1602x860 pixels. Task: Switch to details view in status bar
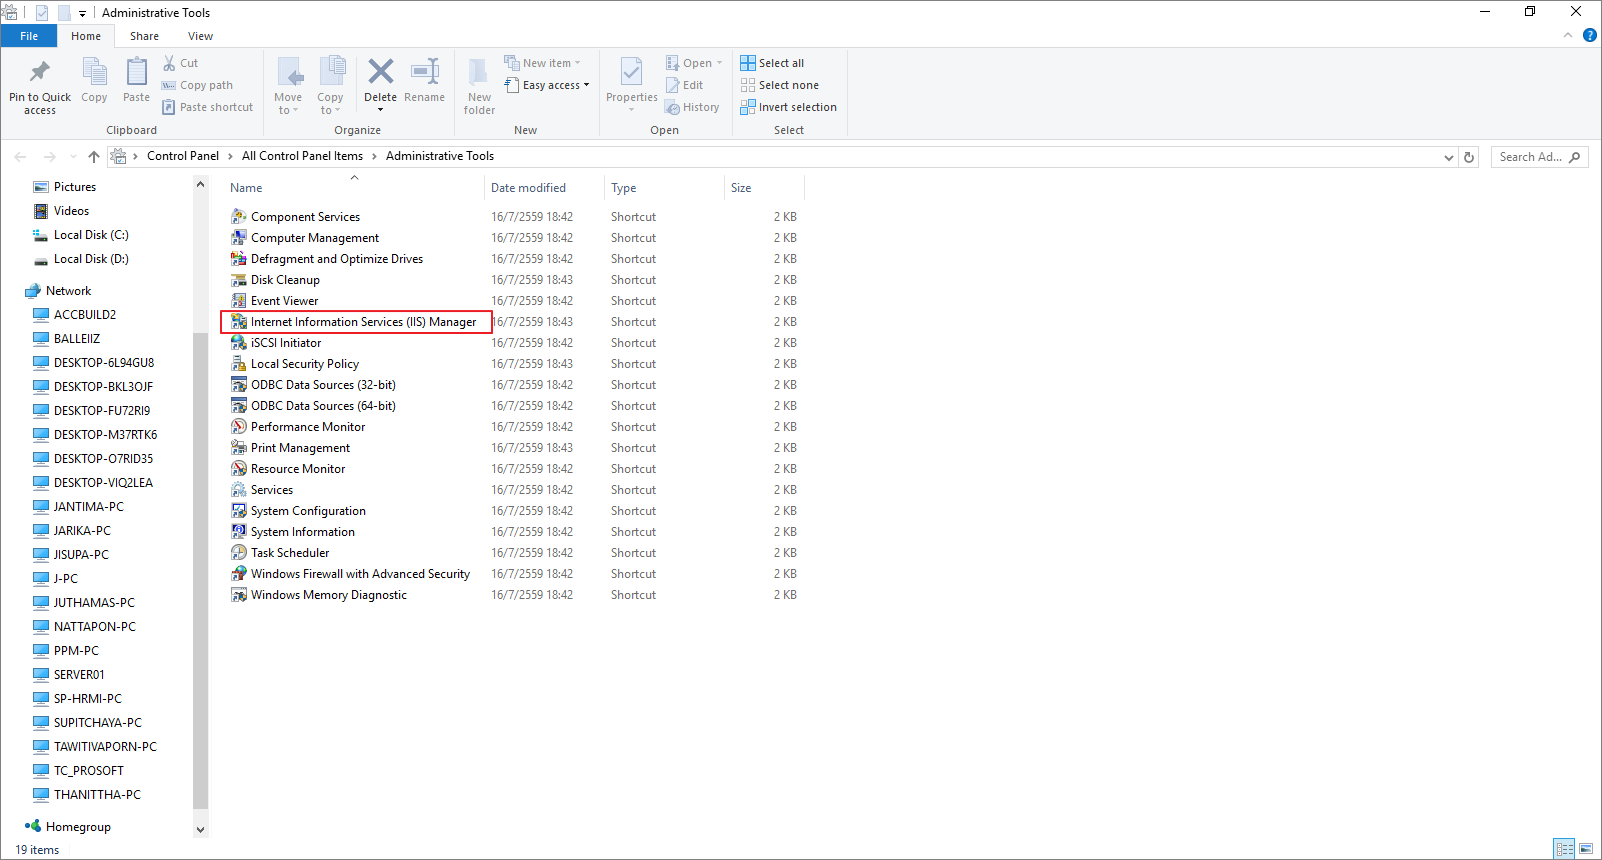pyautogui.click(x=1565, y=849)
